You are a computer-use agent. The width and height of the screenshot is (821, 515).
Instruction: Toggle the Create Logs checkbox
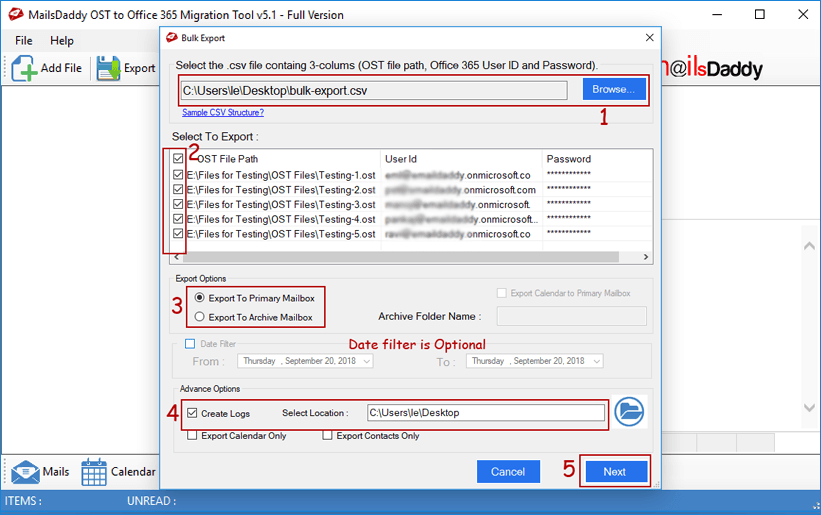[x=192, y=413]
